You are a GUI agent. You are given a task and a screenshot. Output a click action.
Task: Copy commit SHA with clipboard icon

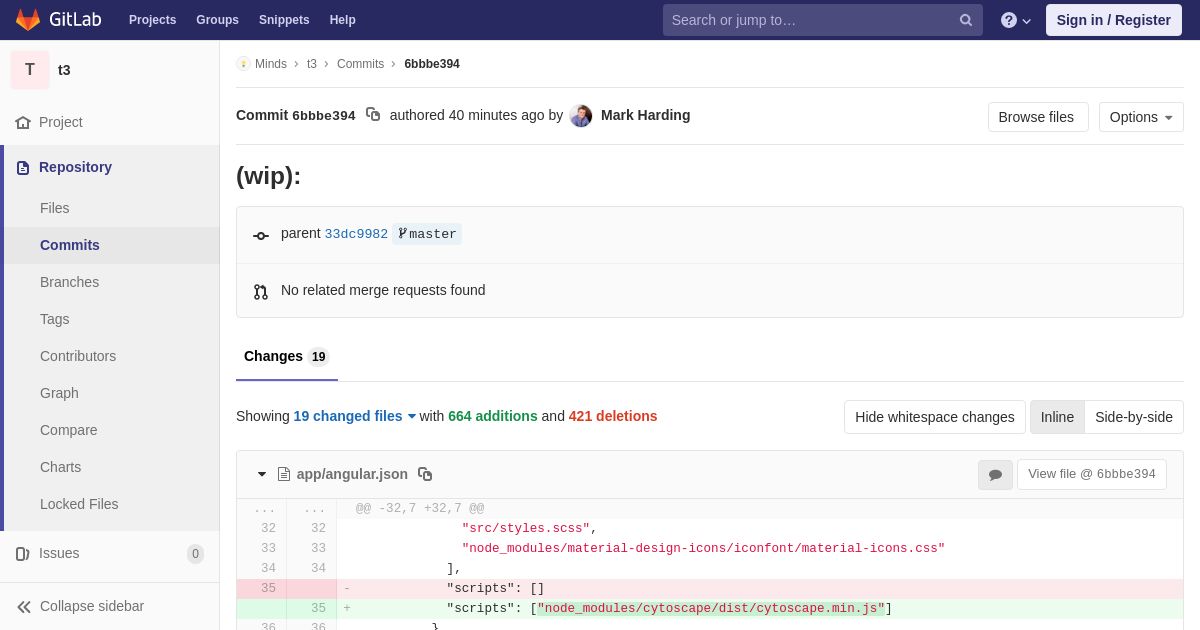[373, 115]
